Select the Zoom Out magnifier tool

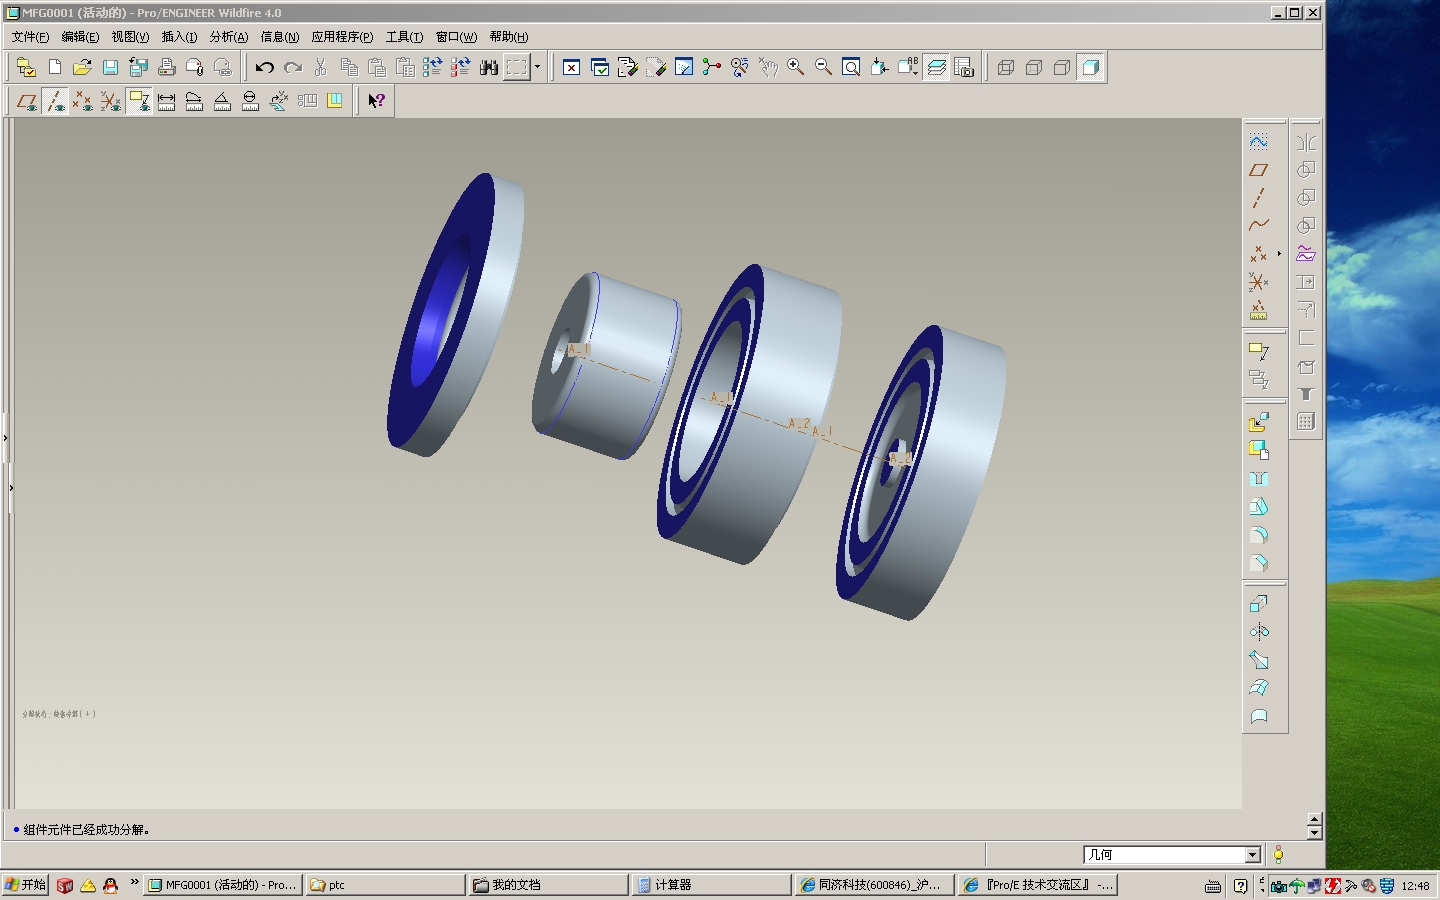coord(824,68)
